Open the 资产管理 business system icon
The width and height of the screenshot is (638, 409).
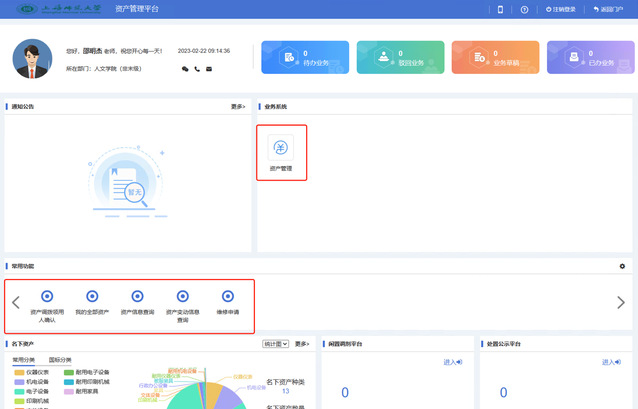[x=281, y=151]
